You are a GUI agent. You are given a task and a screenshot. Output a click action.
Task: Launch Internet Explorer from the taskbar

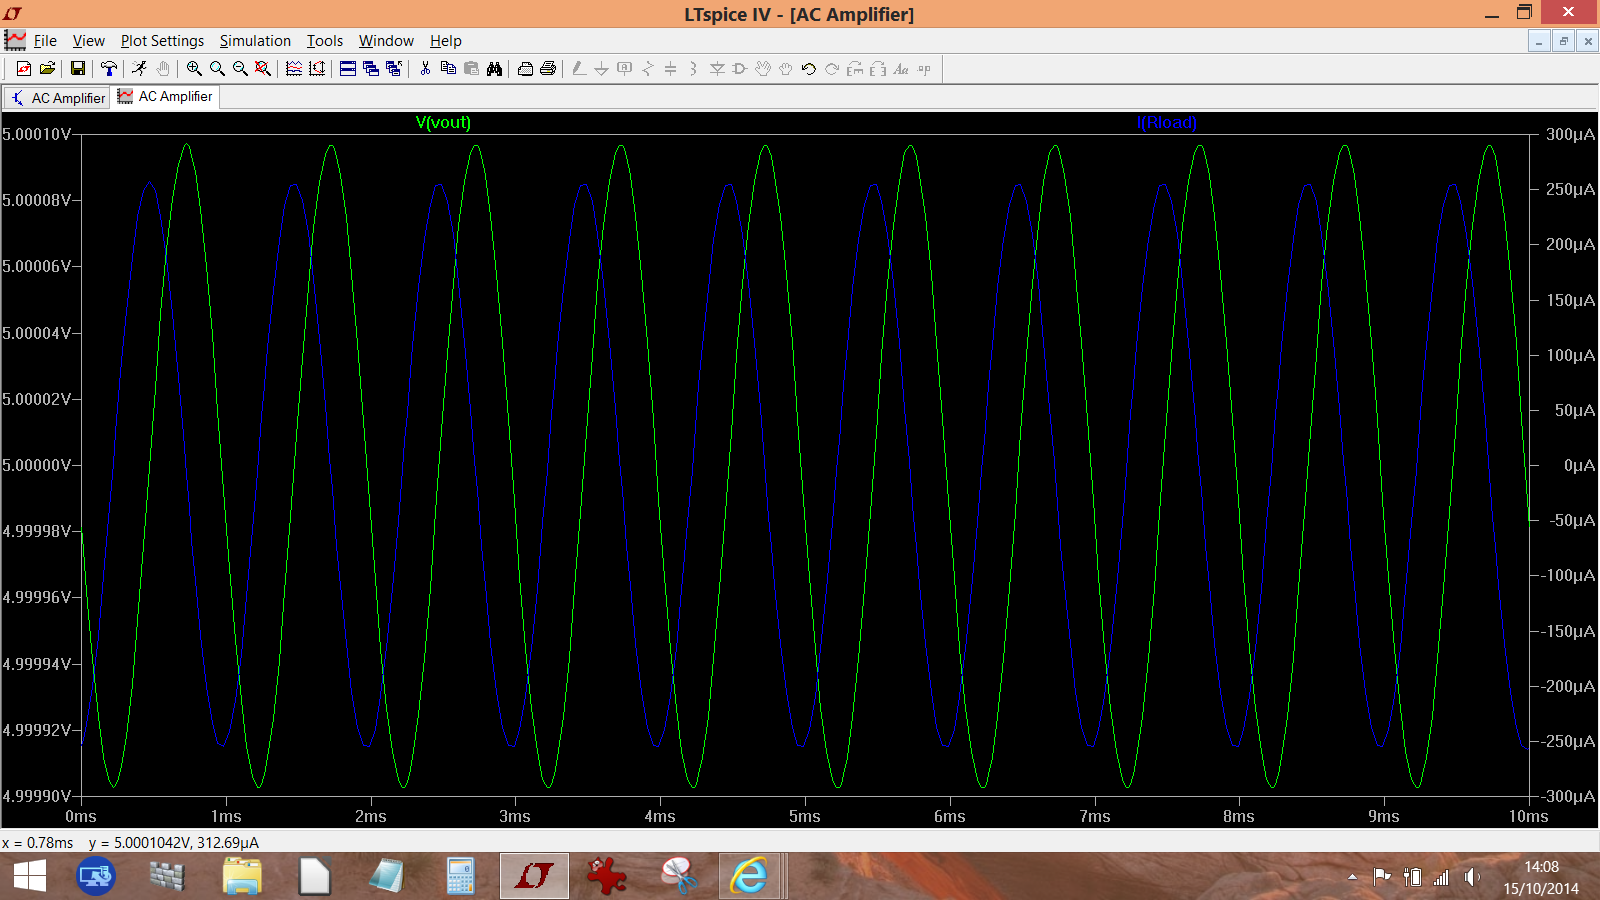(x=748, y=877)
